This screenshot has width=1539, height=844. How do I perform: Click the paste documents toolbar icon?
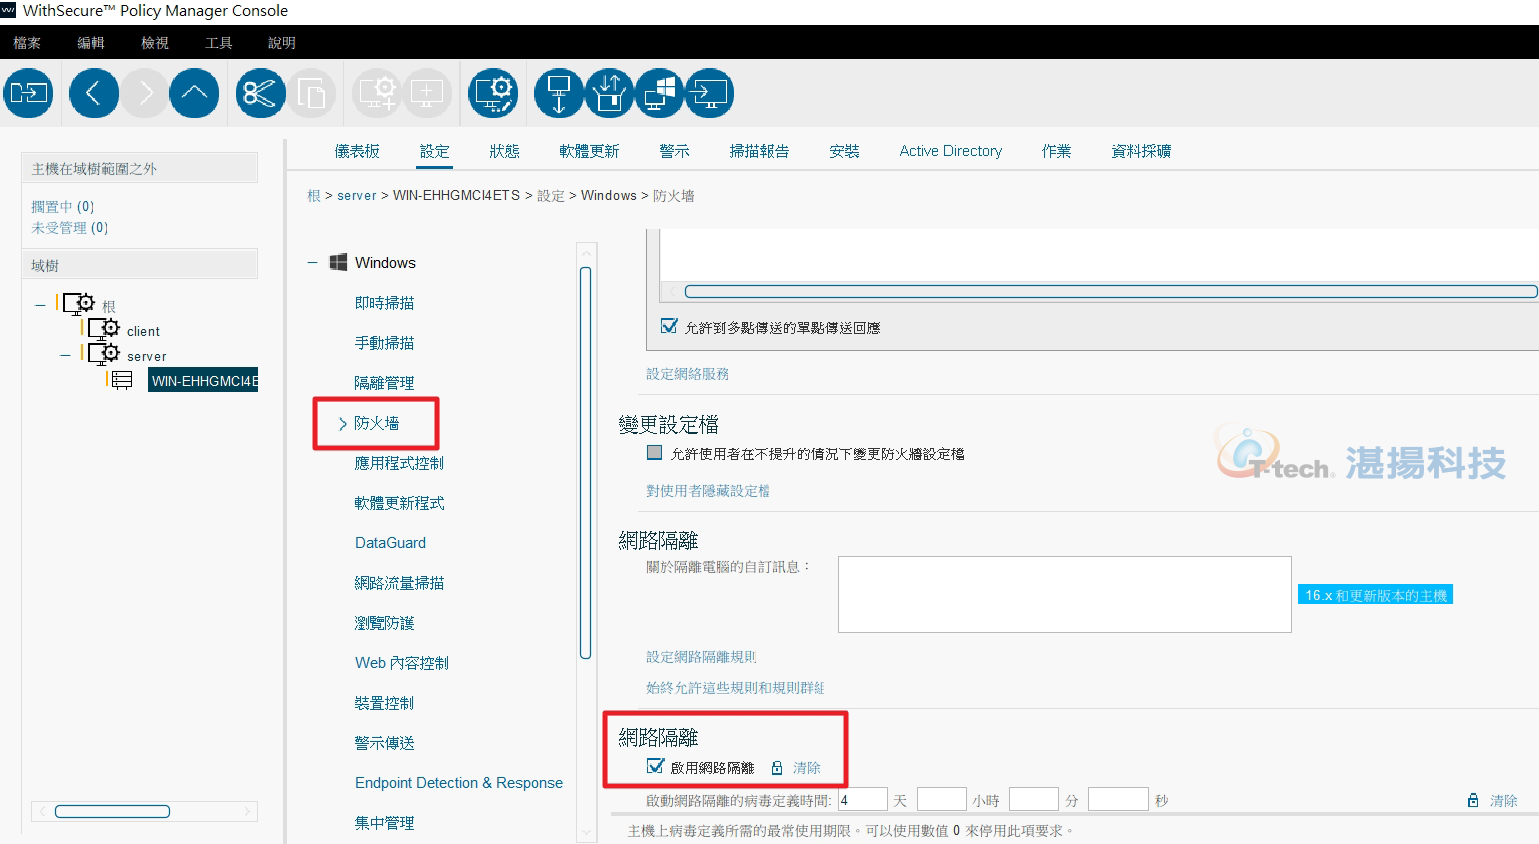[x=312, y=93]
